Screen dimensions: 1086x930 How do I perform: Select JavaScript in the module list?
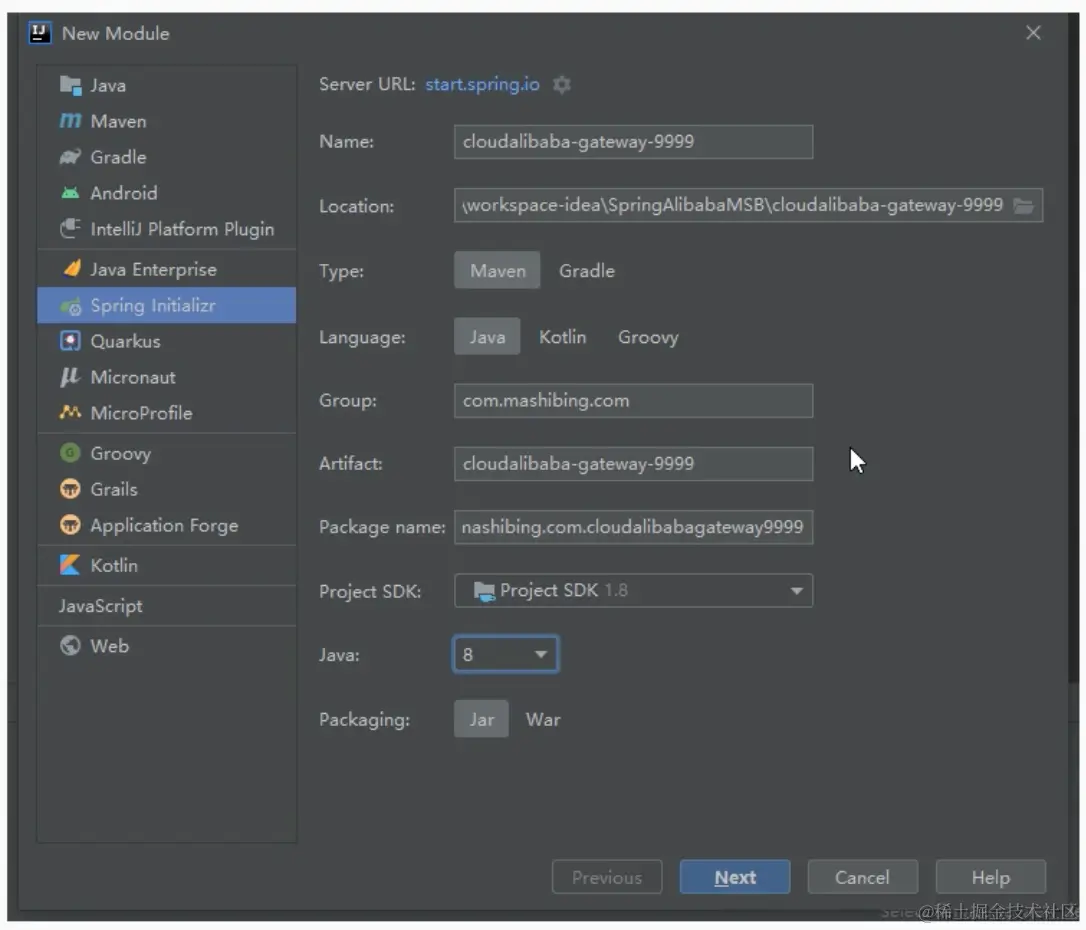[100, 606]
